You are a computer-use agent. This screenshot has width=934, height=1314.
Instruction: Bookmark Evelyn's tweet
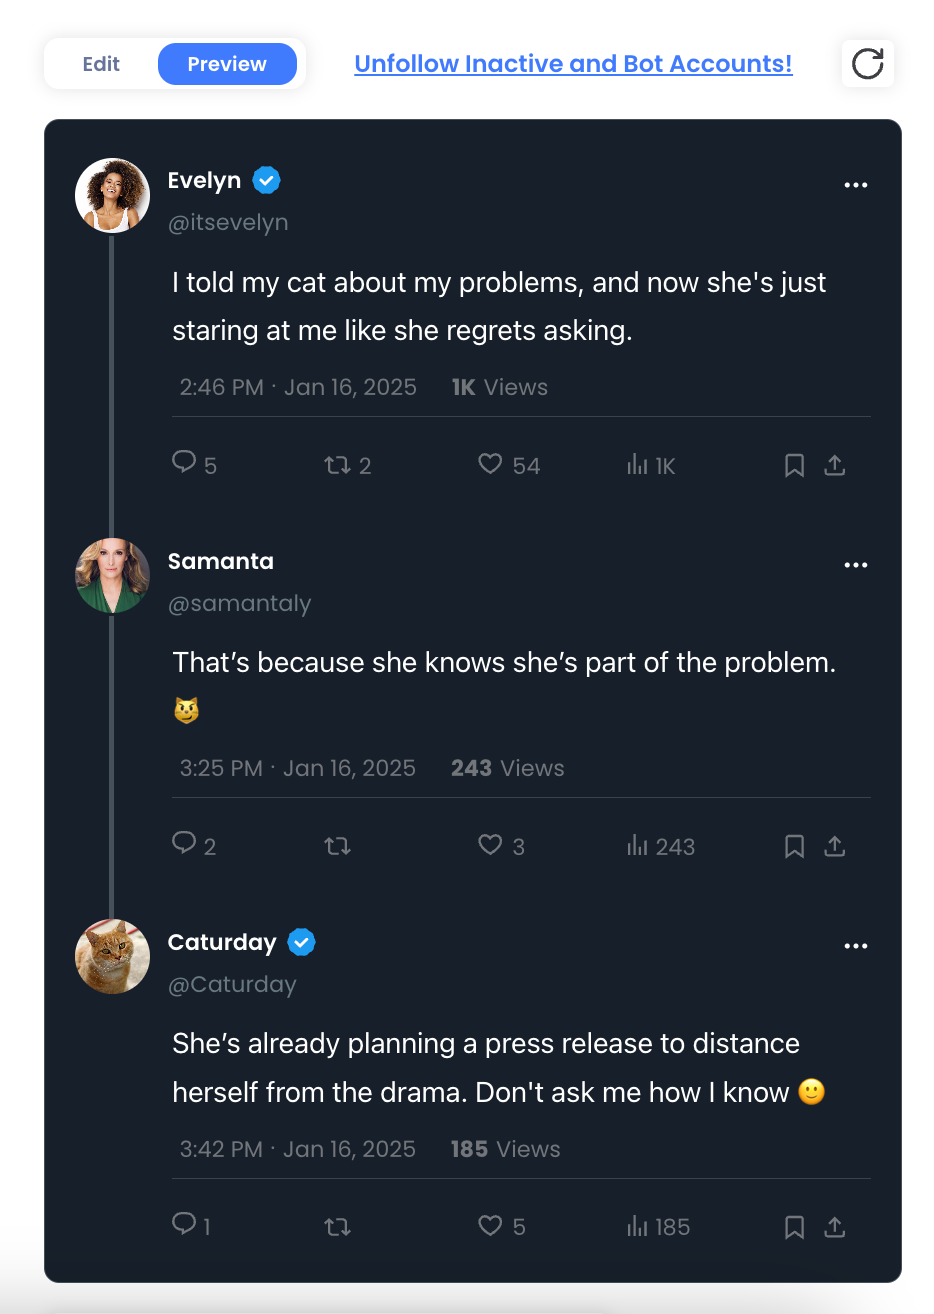(794, 465)
